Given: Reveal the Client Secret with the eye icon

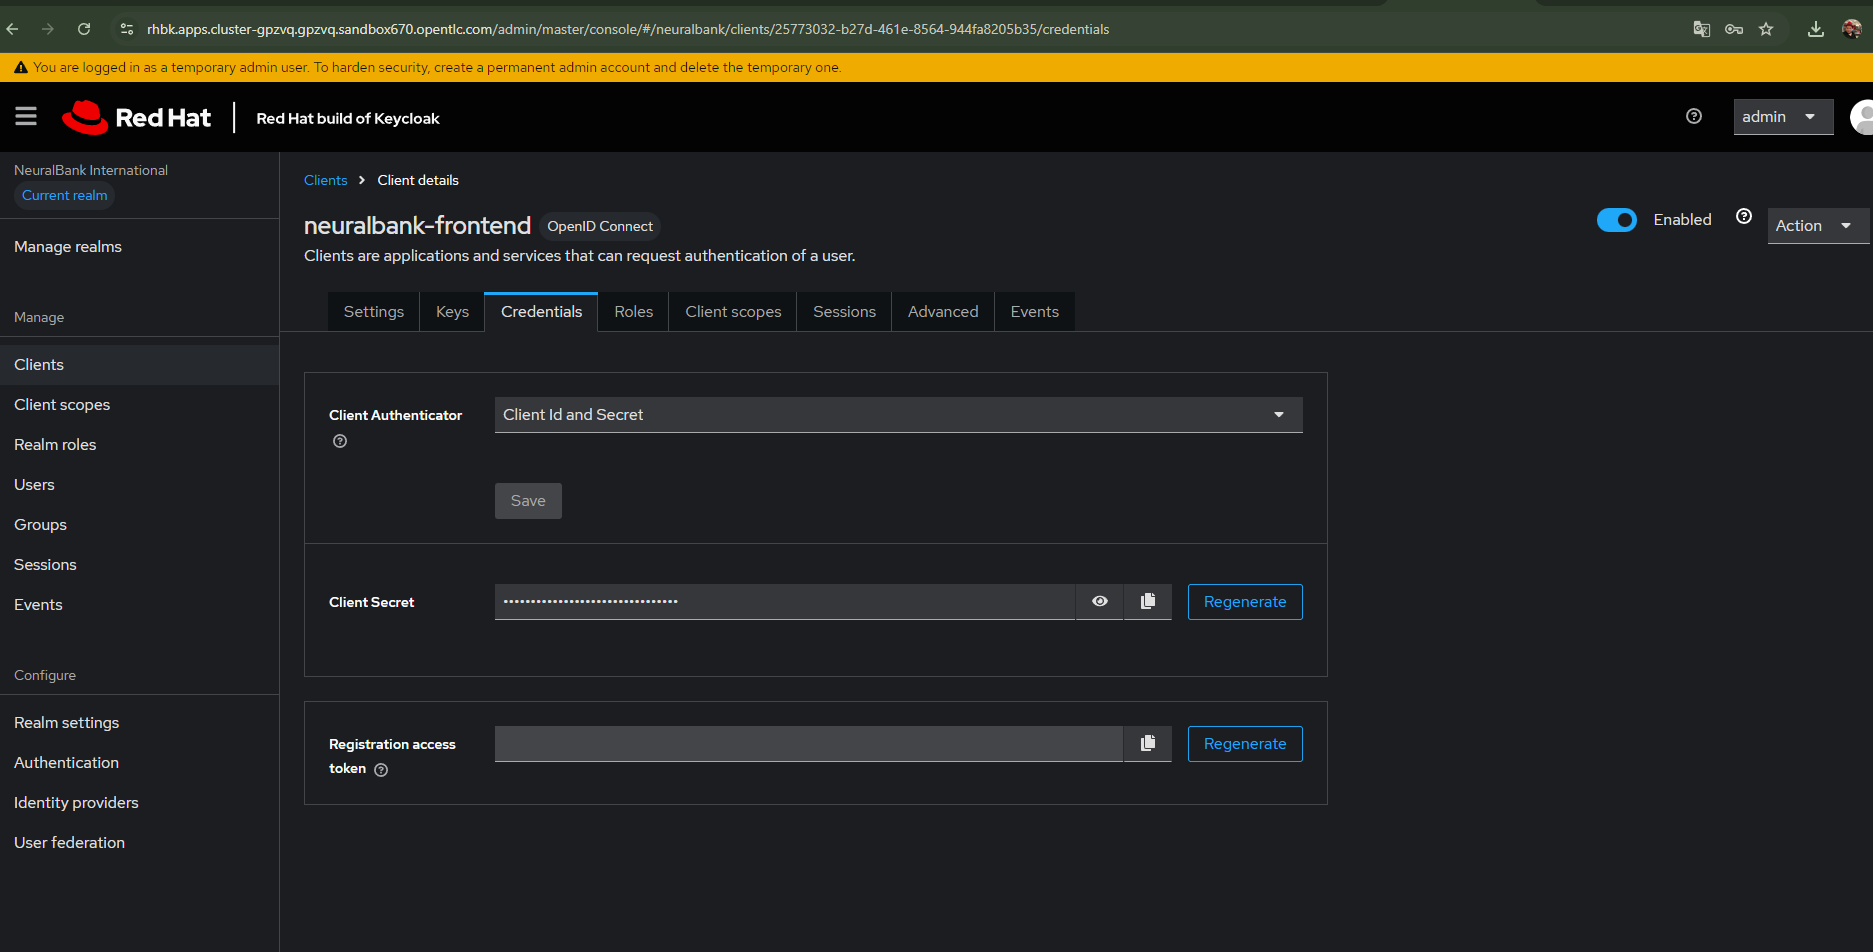Looking at the screenshot, I should tap(1099, 601).
